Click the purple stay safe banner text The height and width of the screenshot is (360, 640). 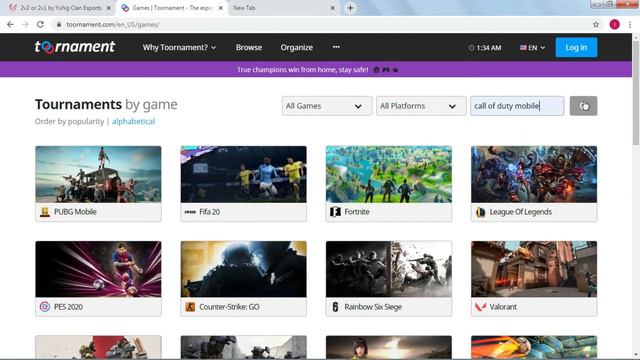coord(302,70)
